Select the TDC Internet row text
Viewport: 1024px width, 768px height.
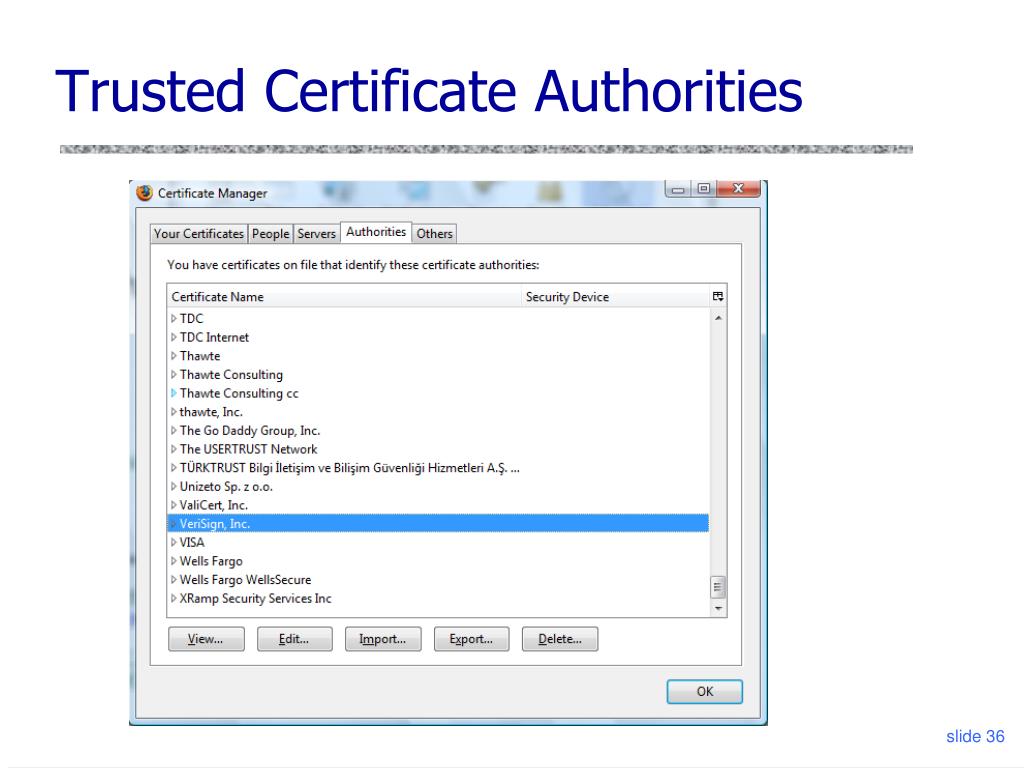tap(214, 337)
